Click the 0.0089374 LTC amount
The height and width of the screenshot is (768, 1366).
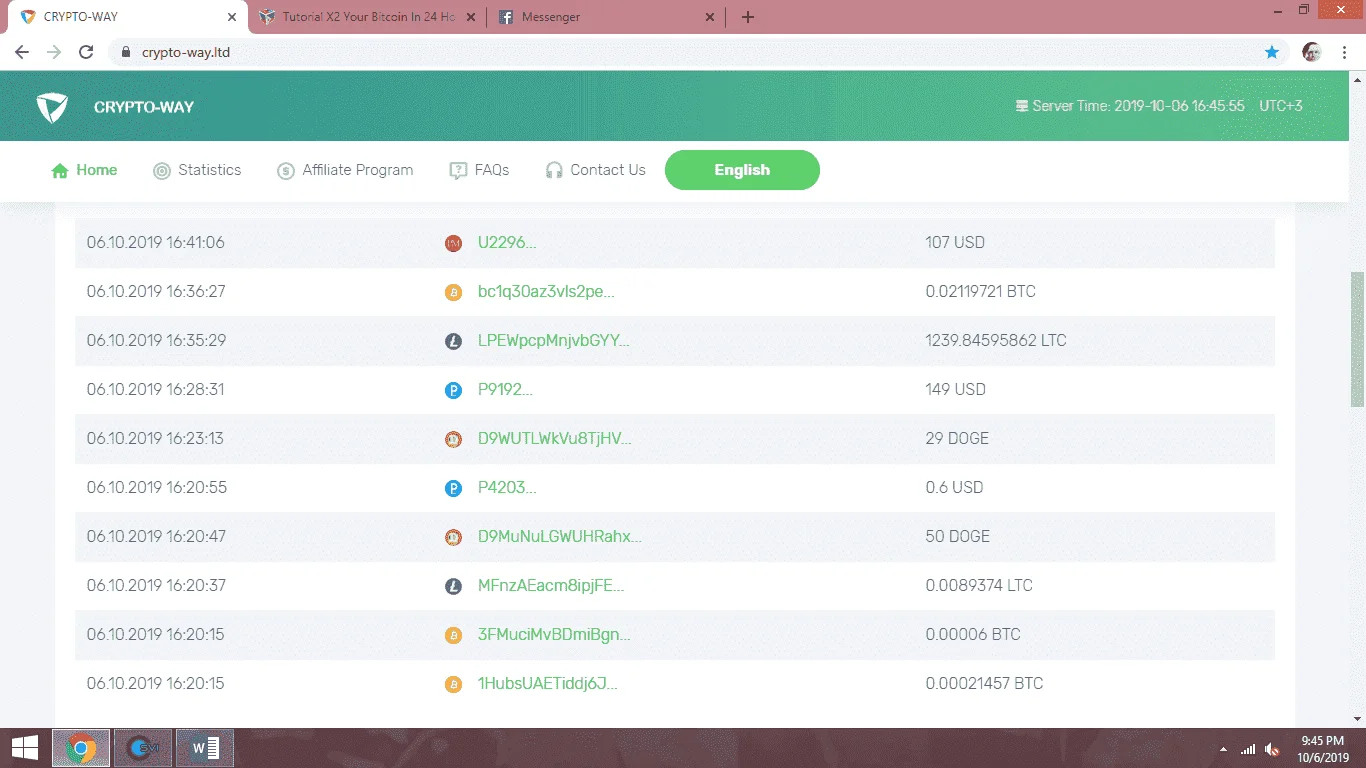pos(979,586)
